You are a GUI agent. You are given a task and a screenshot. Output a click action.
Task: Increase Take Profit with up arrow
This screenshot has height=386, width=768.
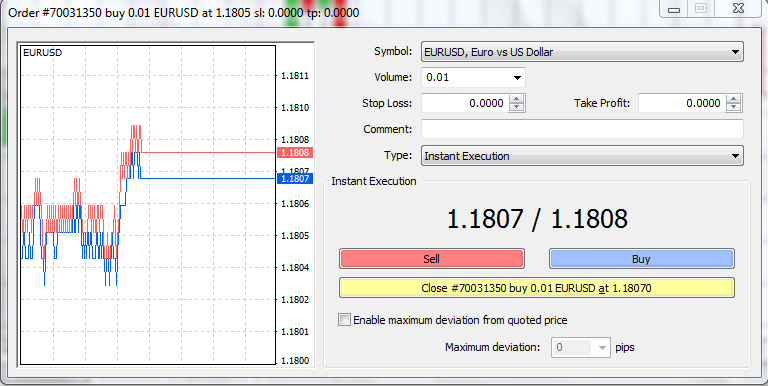pyautogui.click(x=733, y=99)
